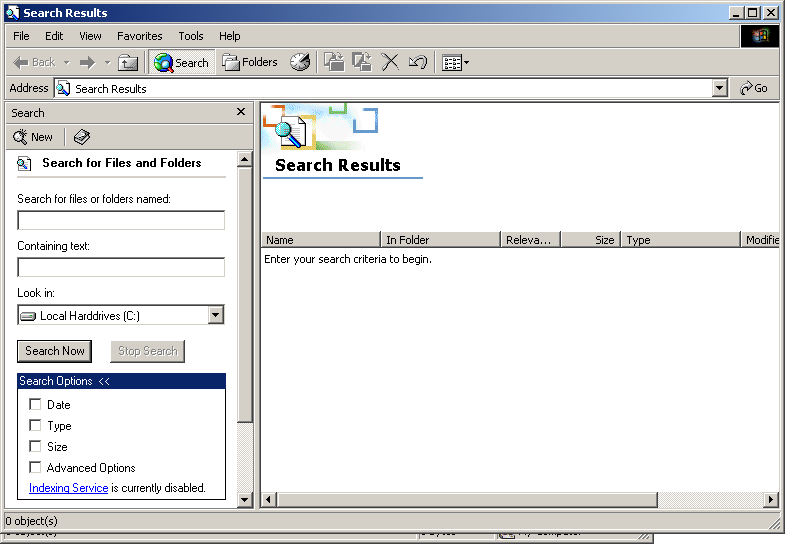Click the Containing text input field
785x544 pixels.
pos(121,267)
